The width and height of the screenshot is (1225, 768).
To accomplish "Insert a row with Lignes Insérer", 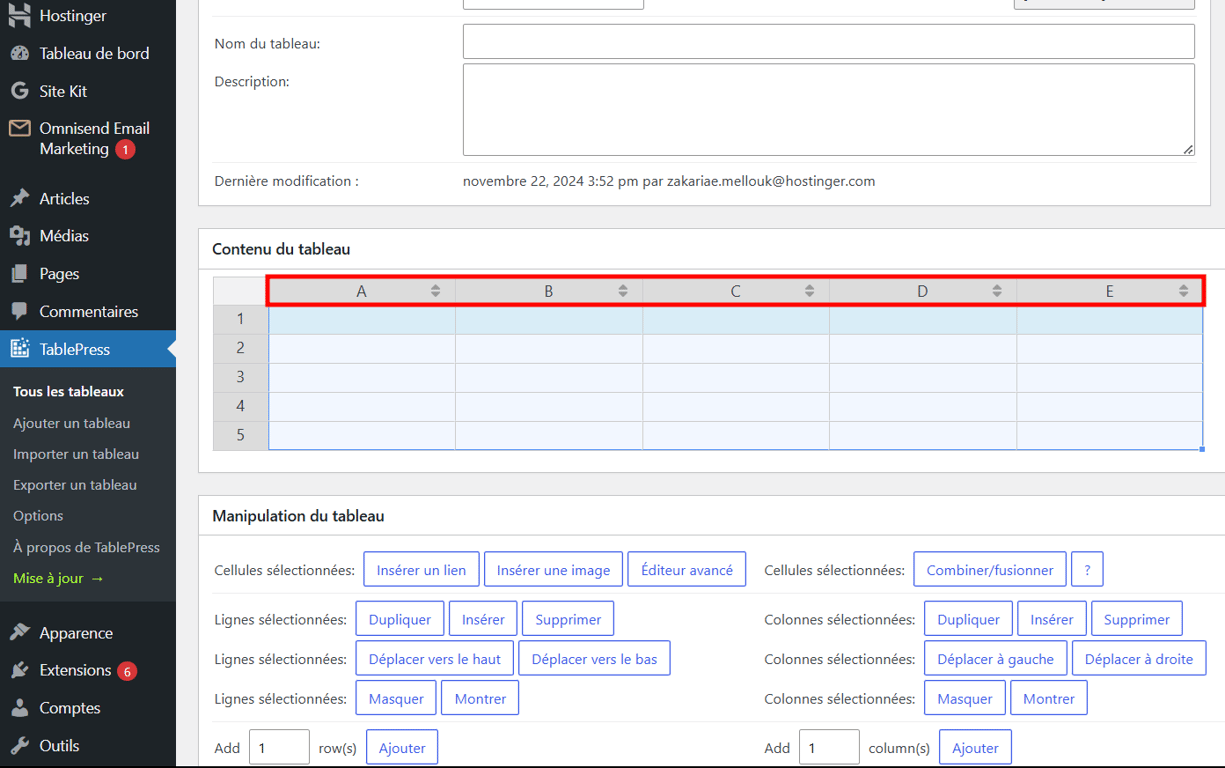I will tap(483, 619).
